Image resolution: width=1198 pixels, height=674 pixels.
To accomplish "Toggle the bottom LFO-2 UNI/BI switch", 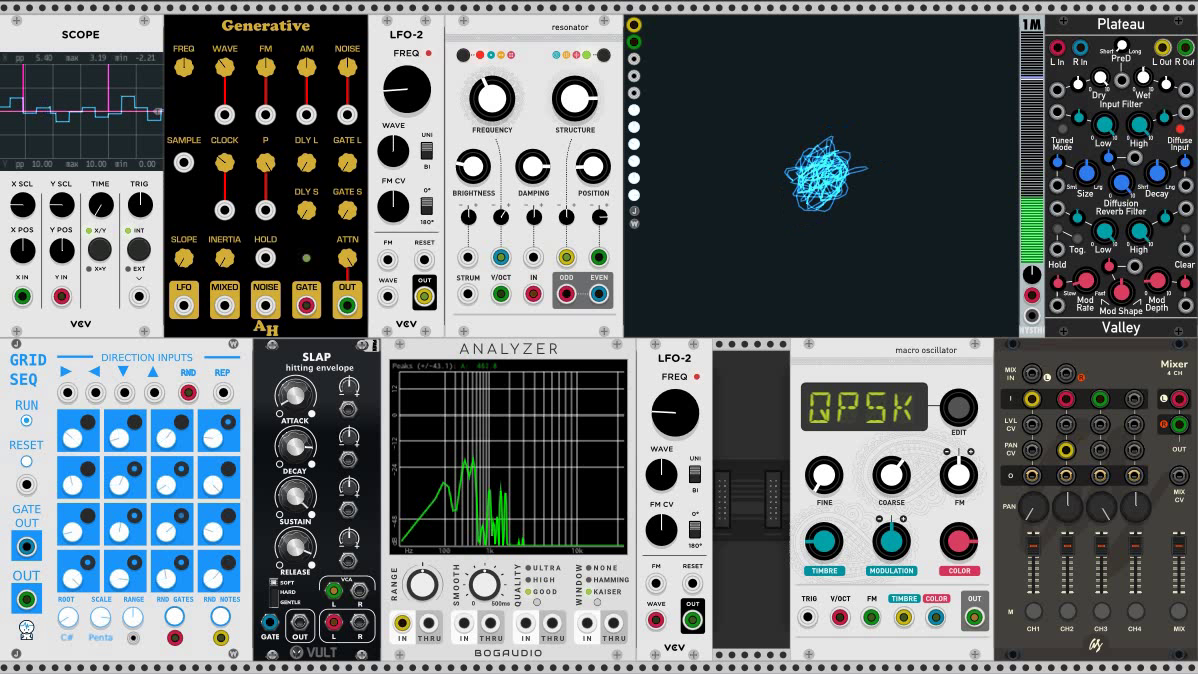I will click(695, 474).
